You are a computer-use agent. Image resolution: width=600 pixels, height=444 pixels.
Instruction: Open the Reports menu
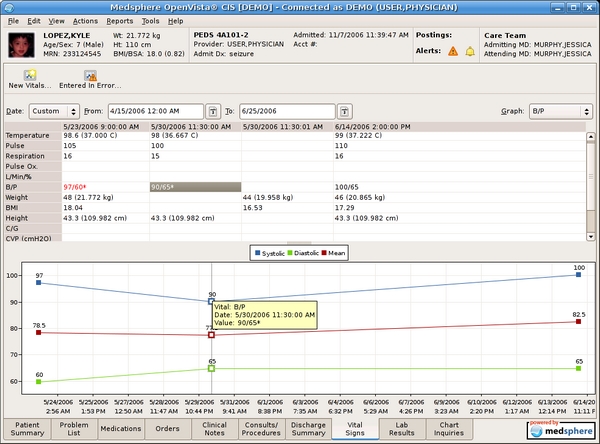[x=120, y=21]
